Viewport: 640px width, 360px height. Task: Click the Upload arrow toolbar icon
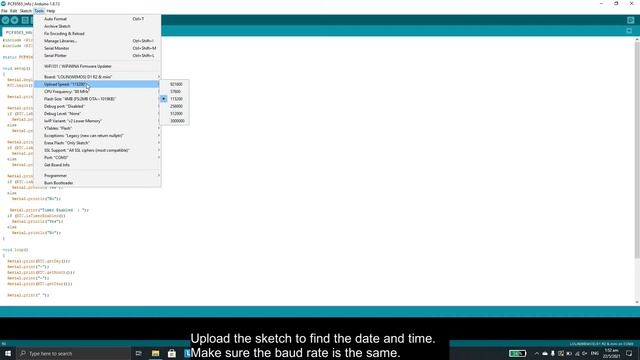(15, 20)
